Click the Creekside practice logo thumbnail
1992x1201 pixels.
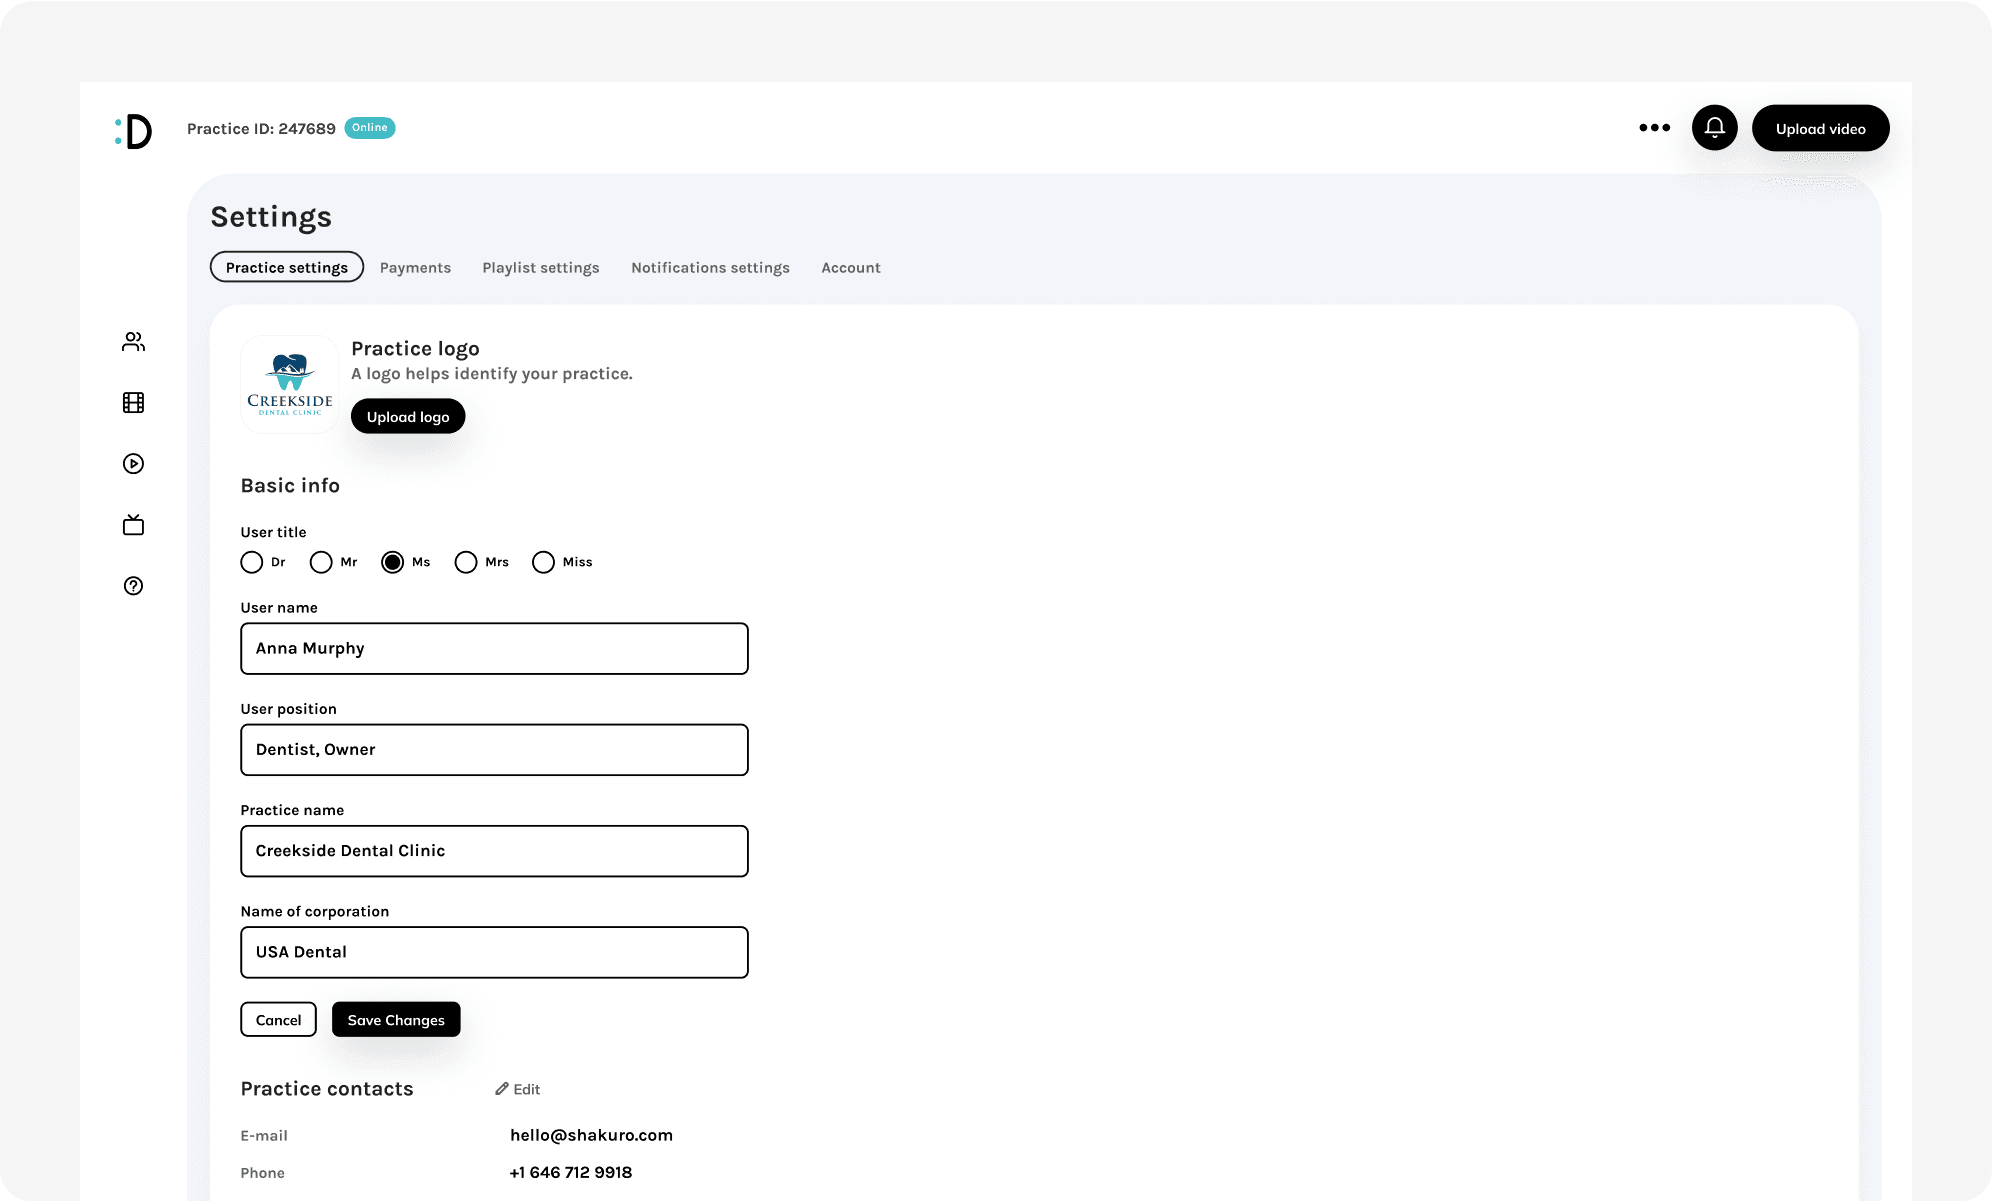(x=290, y=384)
